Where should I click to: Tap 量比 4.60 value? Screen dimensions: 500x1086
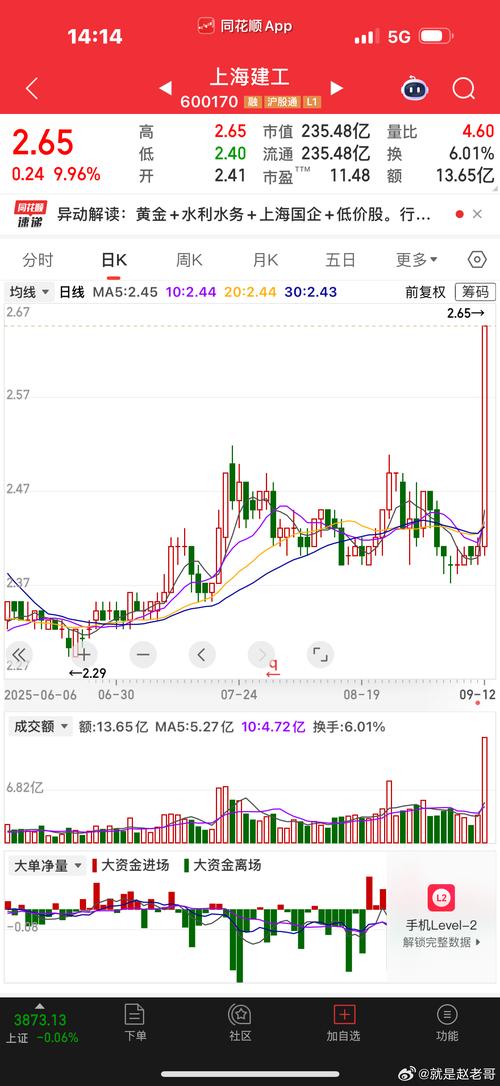[x=440, y=131]
